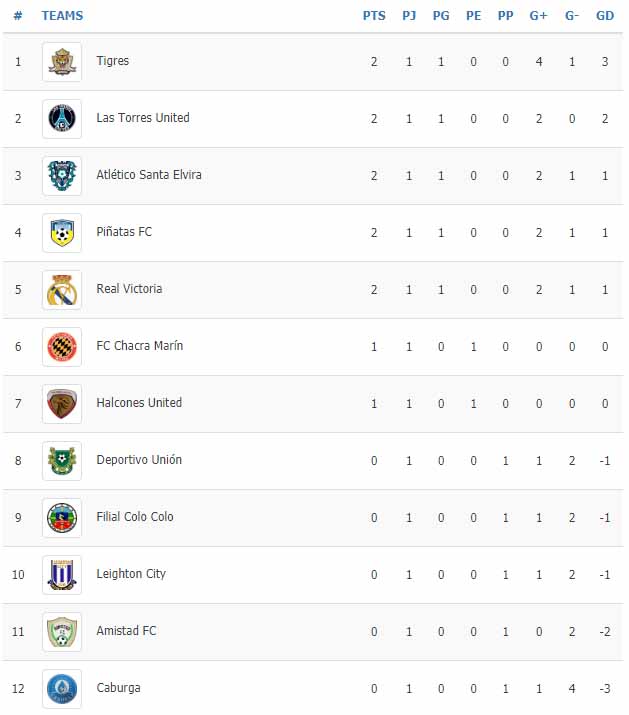Open the Filial Colo Colo badge
Screen dimensions: 629x715
[62, 518]
